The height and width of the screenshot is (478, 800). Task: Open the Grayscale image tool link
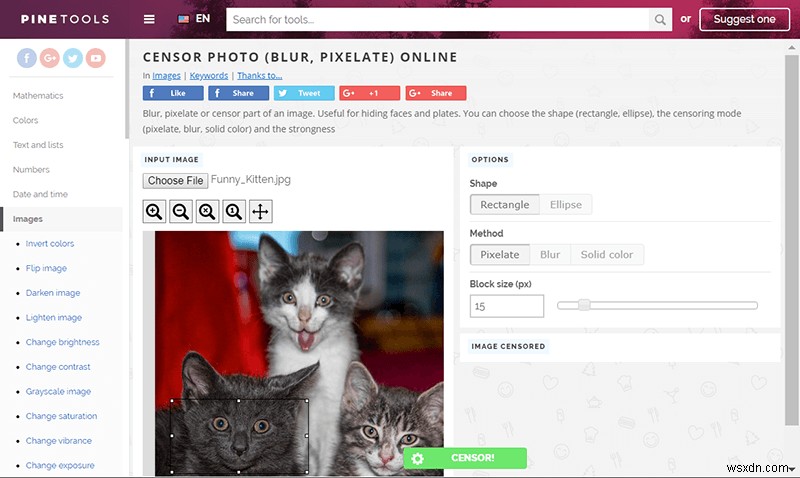pos(58,391)
